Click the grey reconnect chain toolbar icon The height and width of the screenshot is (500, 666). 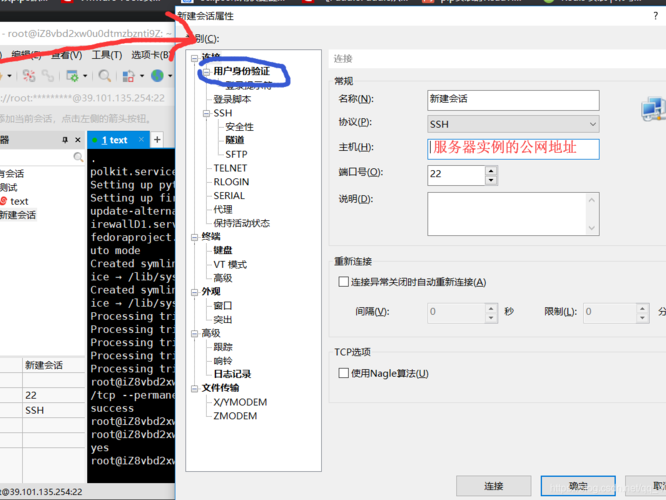coord(48,76)
